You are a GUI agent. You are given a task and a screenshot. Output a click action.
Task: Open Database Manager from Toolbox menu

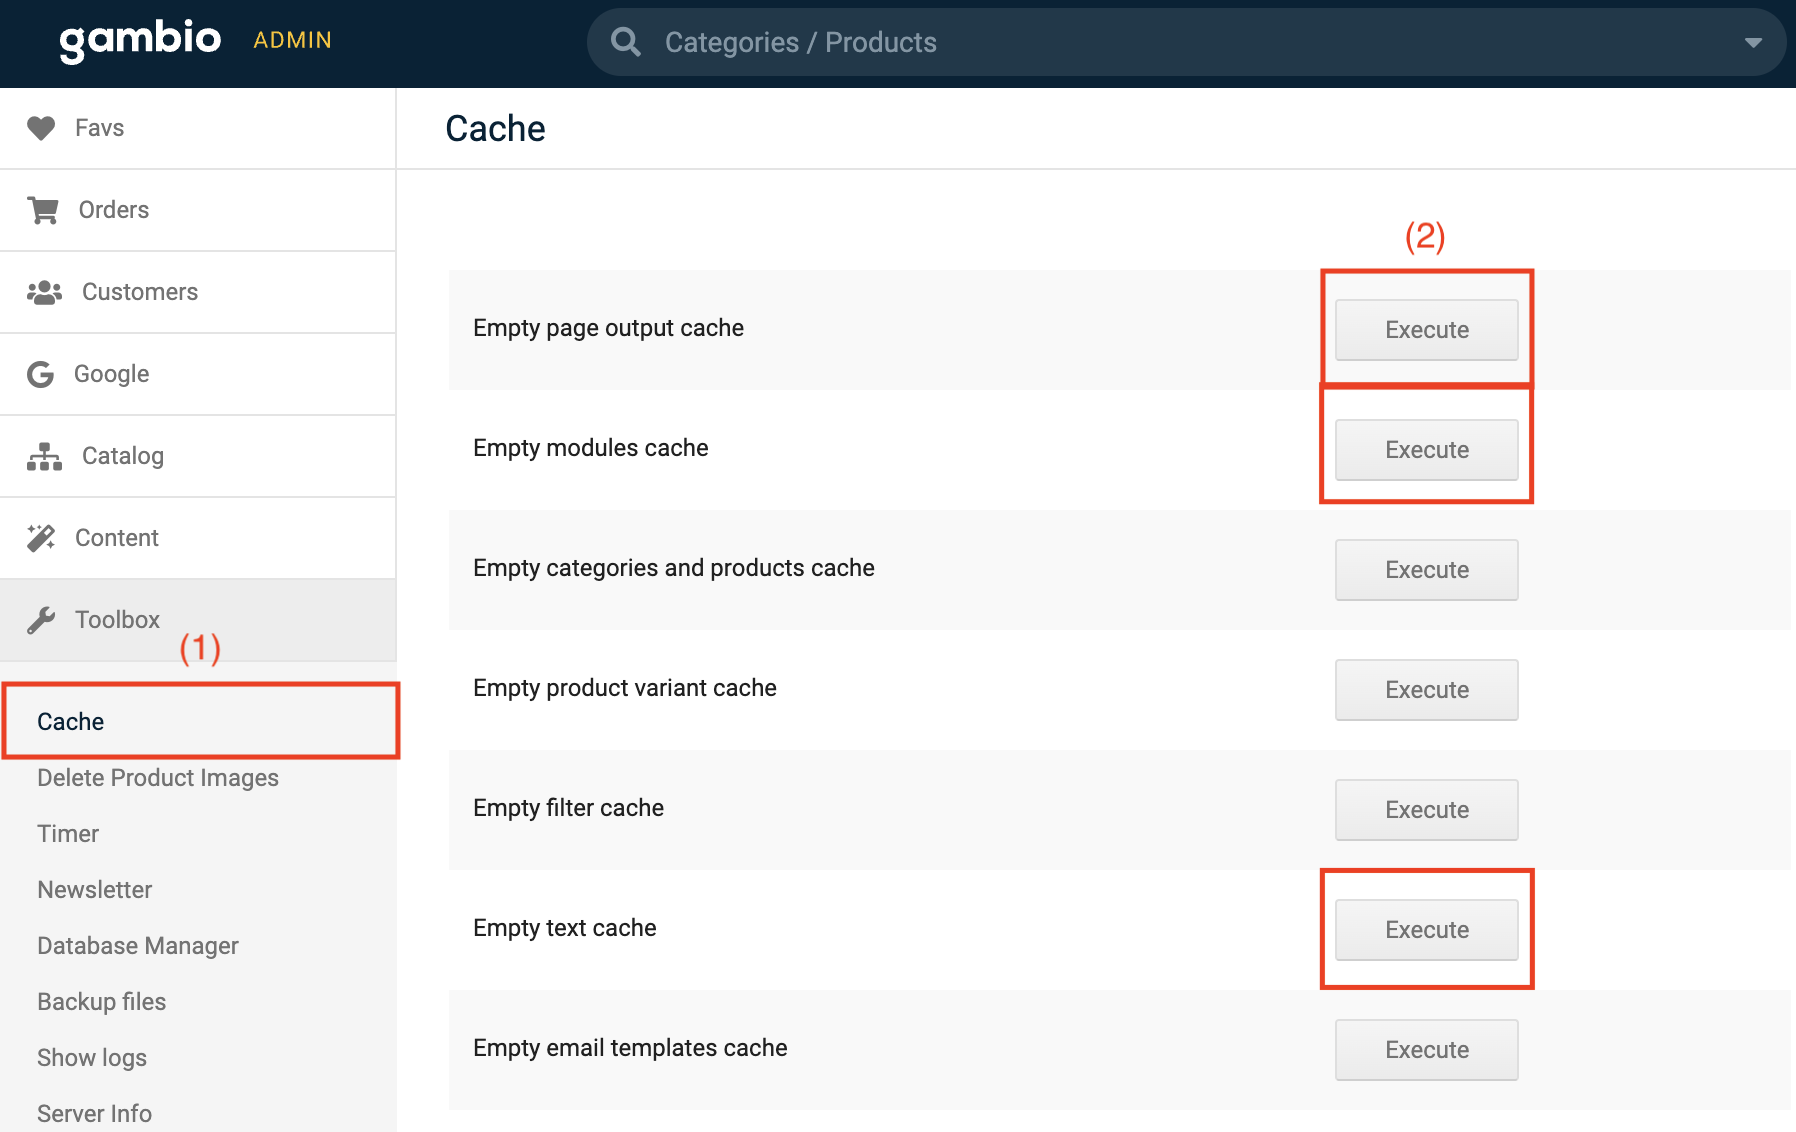click(x=138, y=946)
